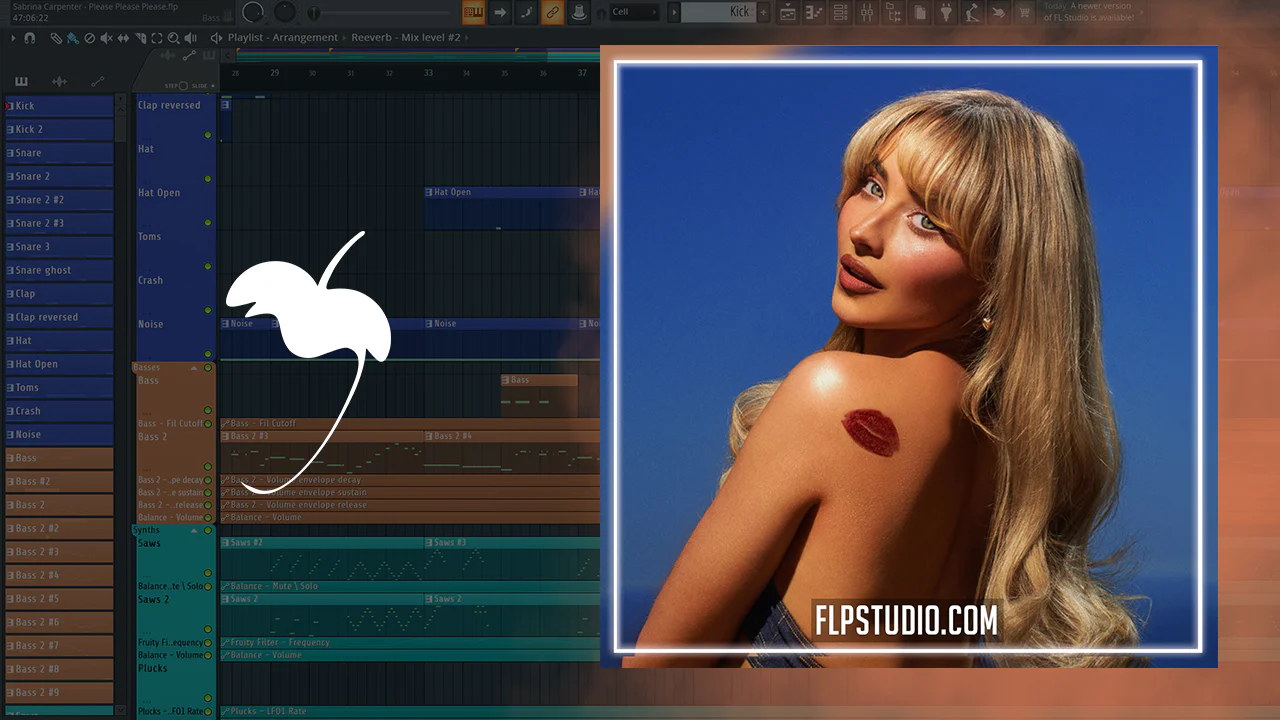Mute the Hat track
The image size is (1280, 720).
tap(208, 179)
